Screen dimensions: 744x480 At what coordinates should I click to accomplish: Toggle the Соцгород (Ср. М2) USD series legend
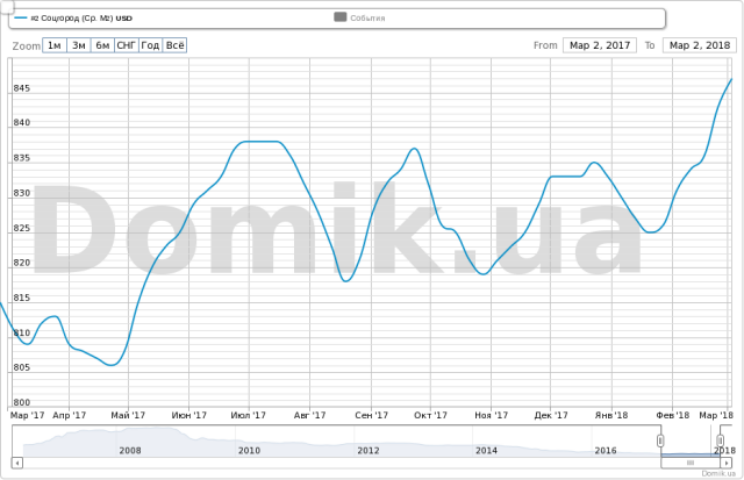(74, 18)
